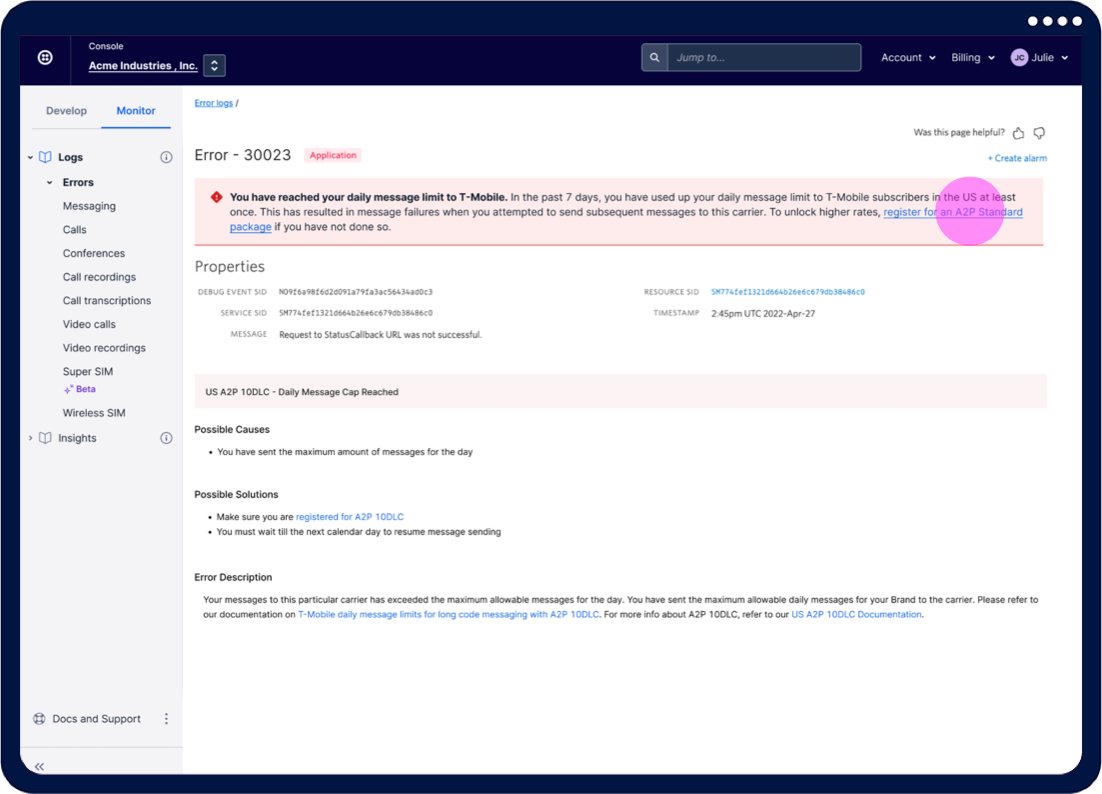
Task: Click the search magnifier icon
Action: click(x=654, y=58)
